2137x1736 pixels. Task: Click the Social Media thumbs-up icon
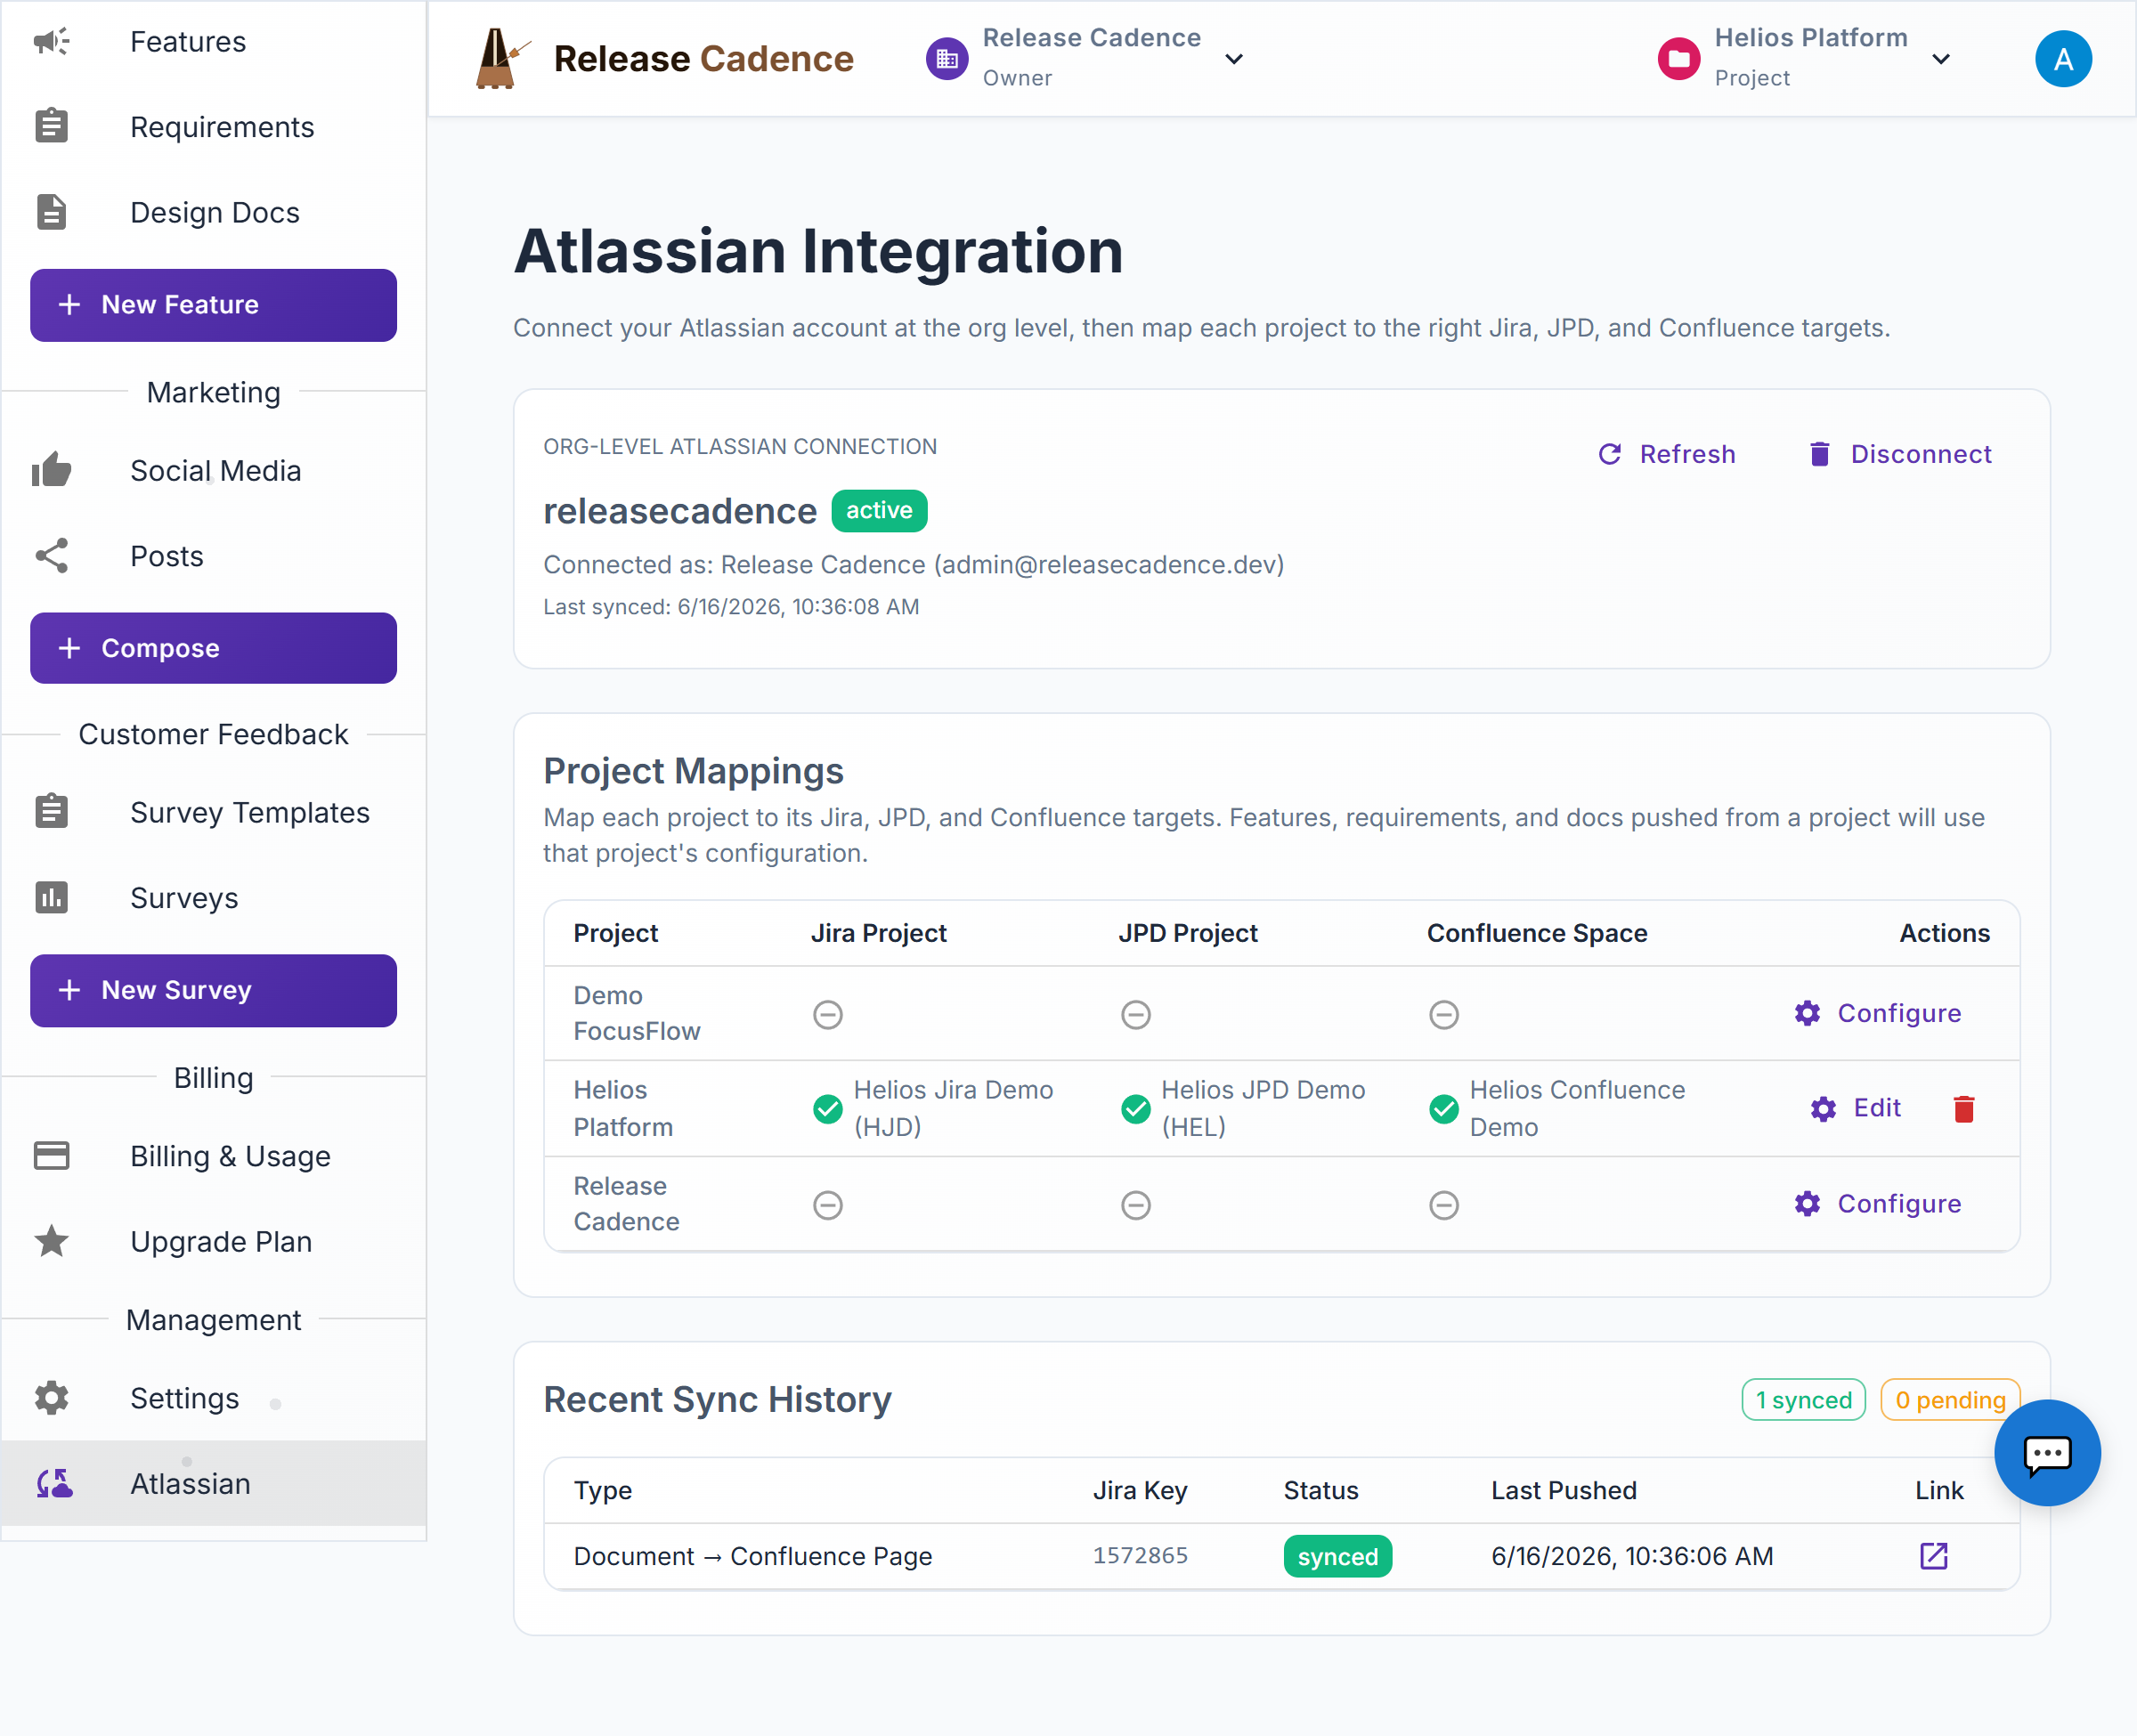(x=51, y=469)
